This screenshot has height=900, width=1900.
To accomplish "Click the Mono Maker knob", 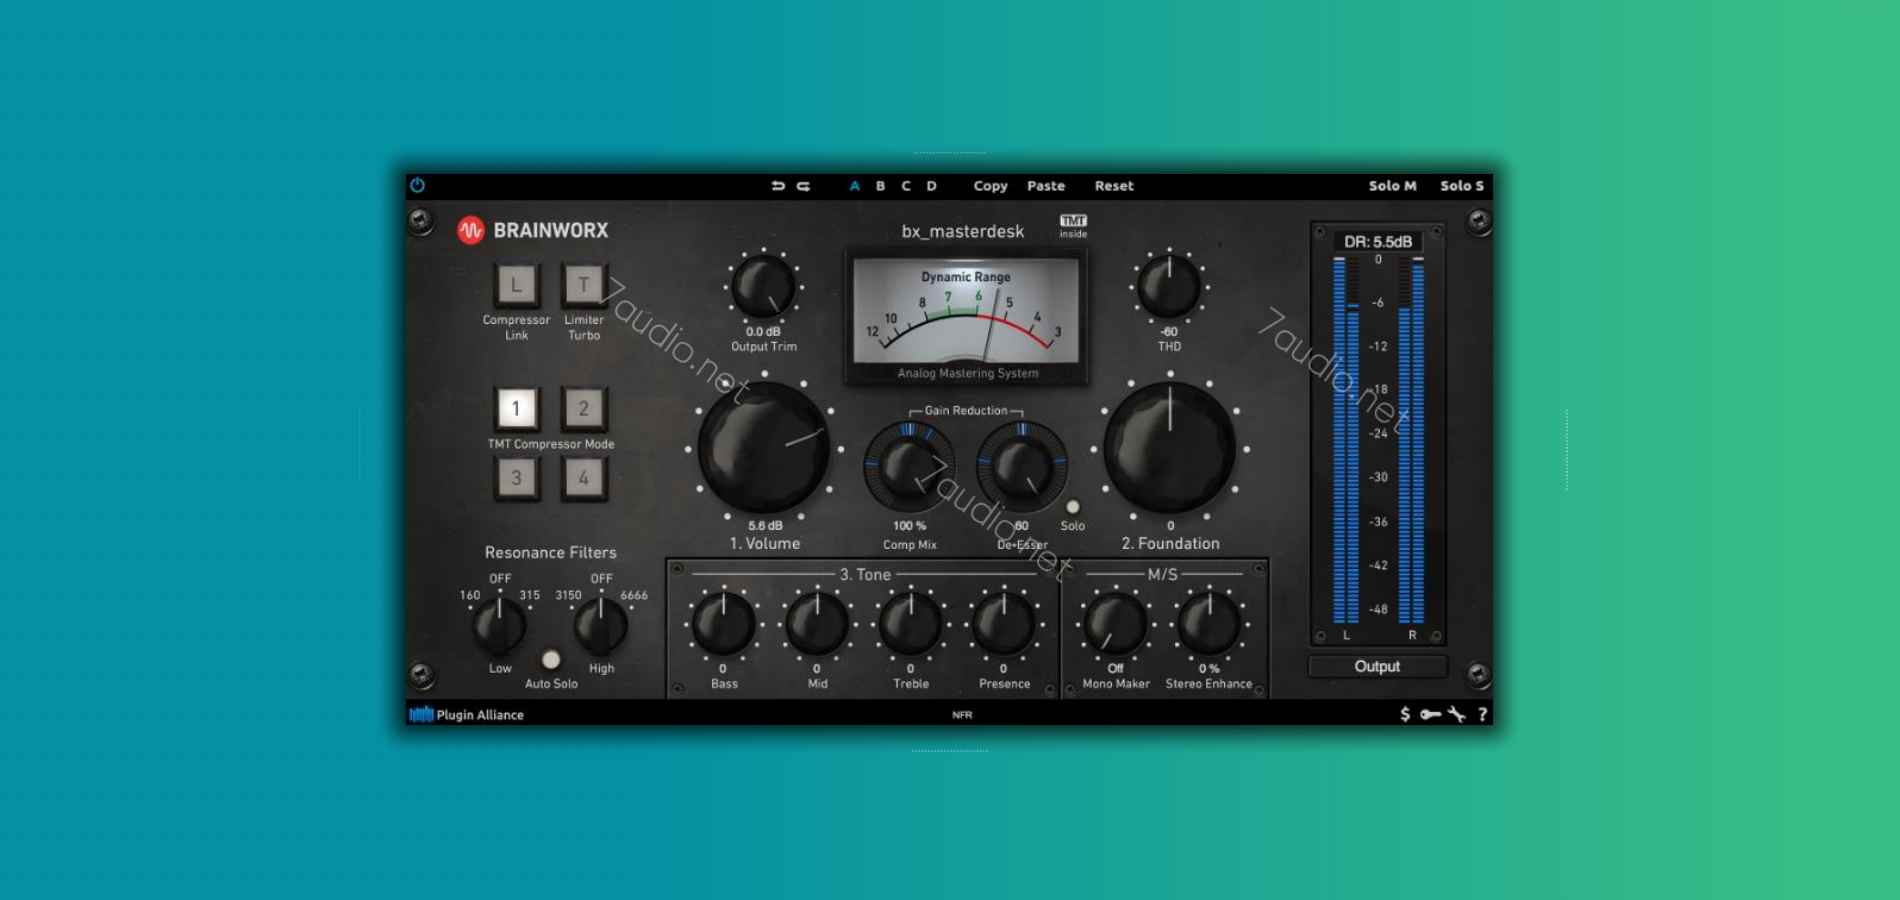I will coord(1115,624).
